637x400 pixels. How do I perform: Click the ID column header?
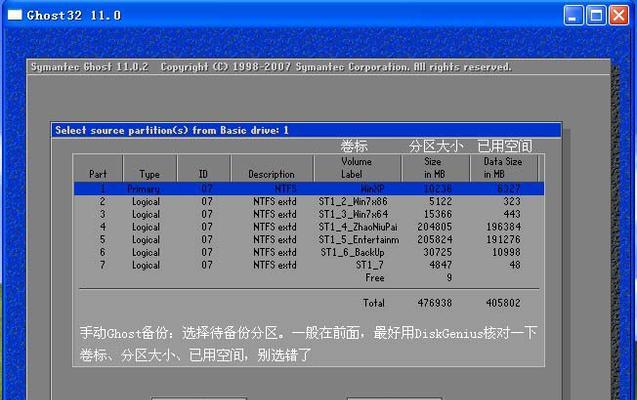(204, 168)
